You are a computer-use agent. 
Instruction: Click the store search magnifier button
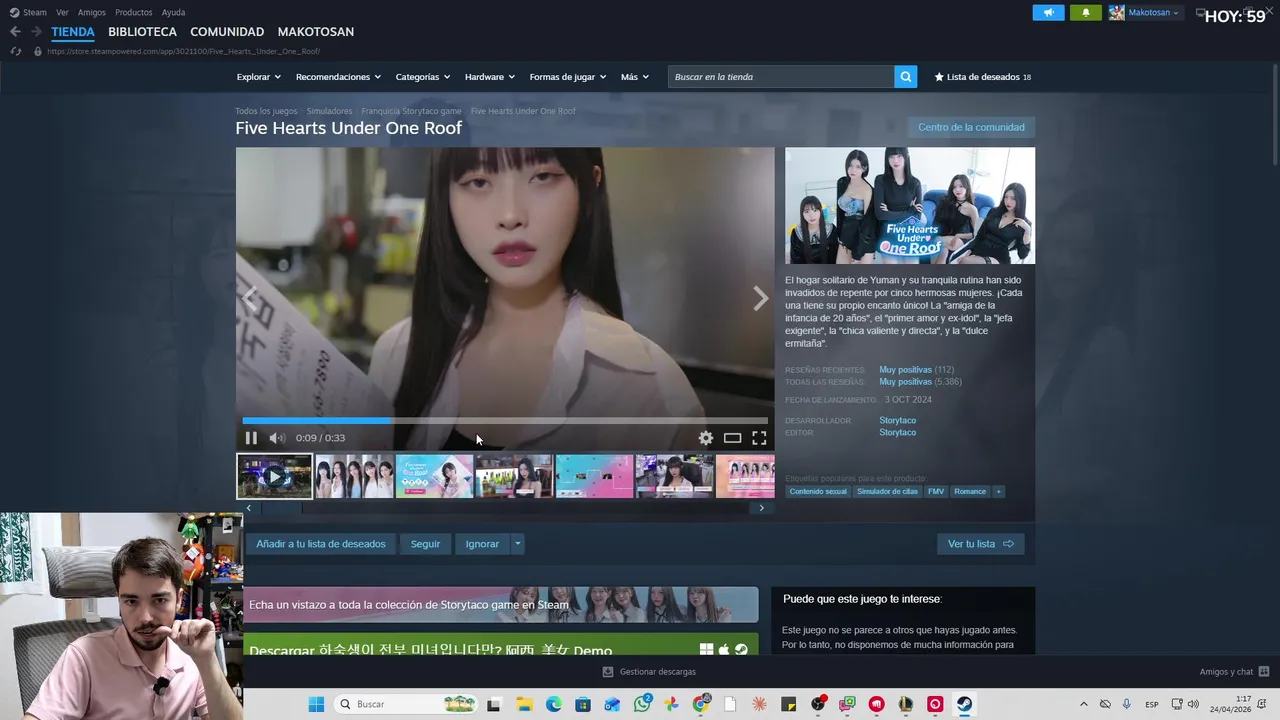click(x=905, y=77)
